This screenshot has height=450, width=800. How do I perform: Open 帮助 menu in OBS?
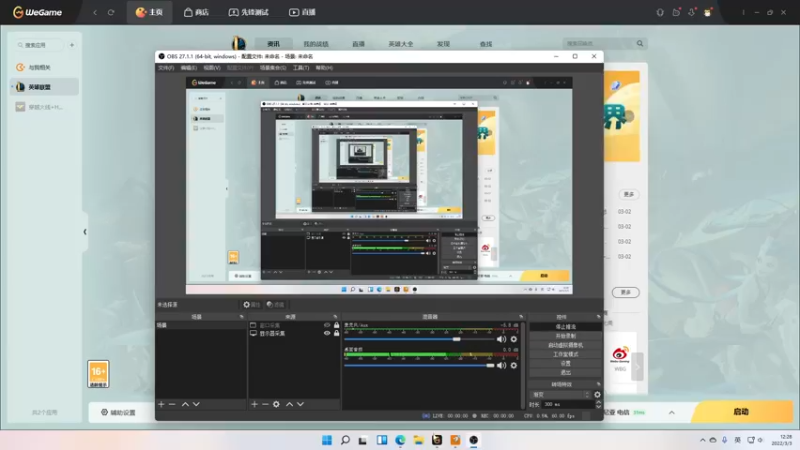click(x=324, y=68)
